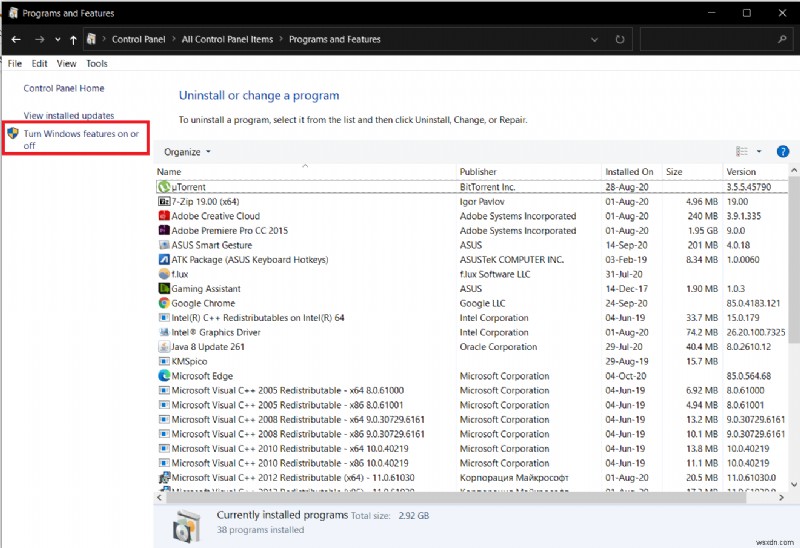Click the back navigation arrow
Screen dimensions: 800x548
(16, 39)
